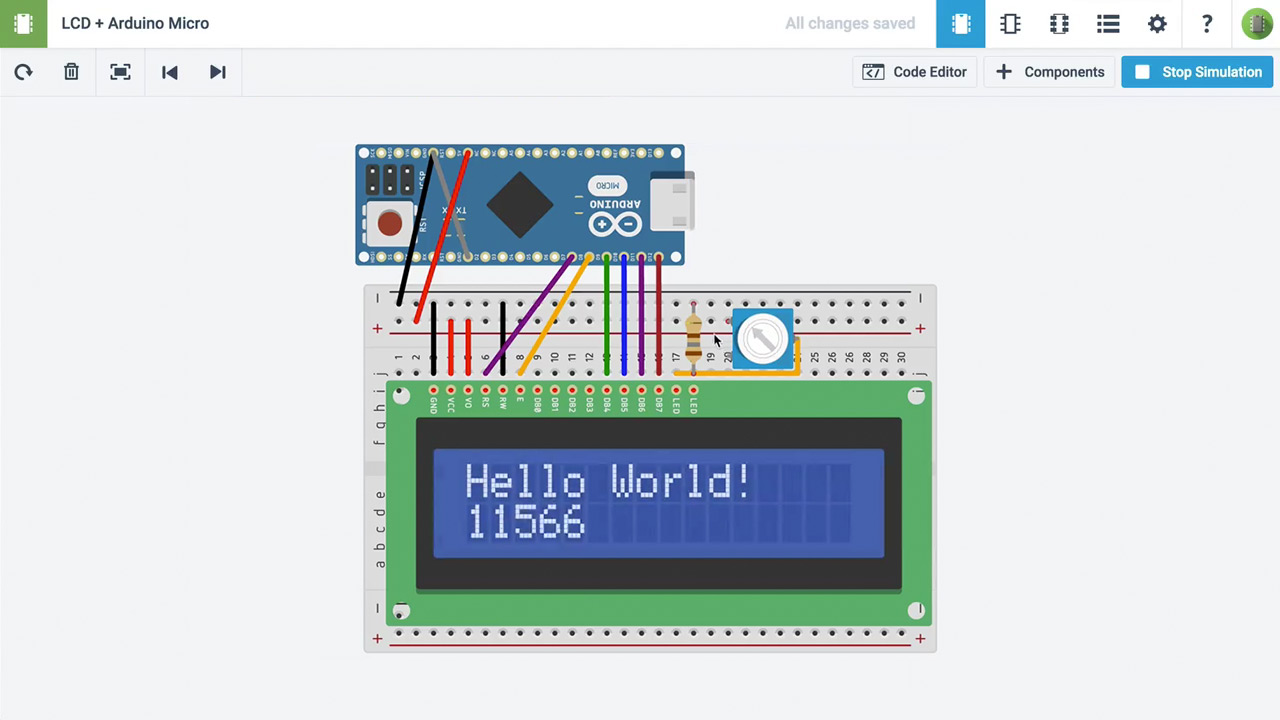Adjust the potentiometer knob
Screen dimensions: 1280x720
tap(763, 339)
